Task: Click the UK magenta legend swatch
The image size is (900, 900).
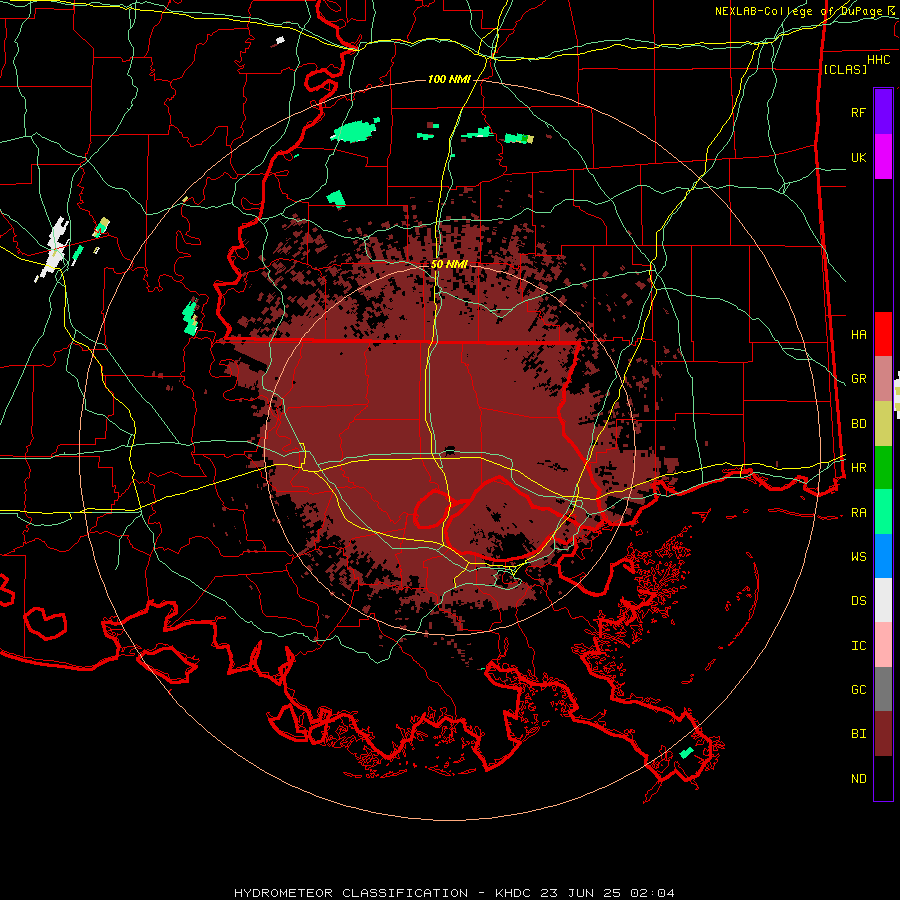Action: click(883, 157)
